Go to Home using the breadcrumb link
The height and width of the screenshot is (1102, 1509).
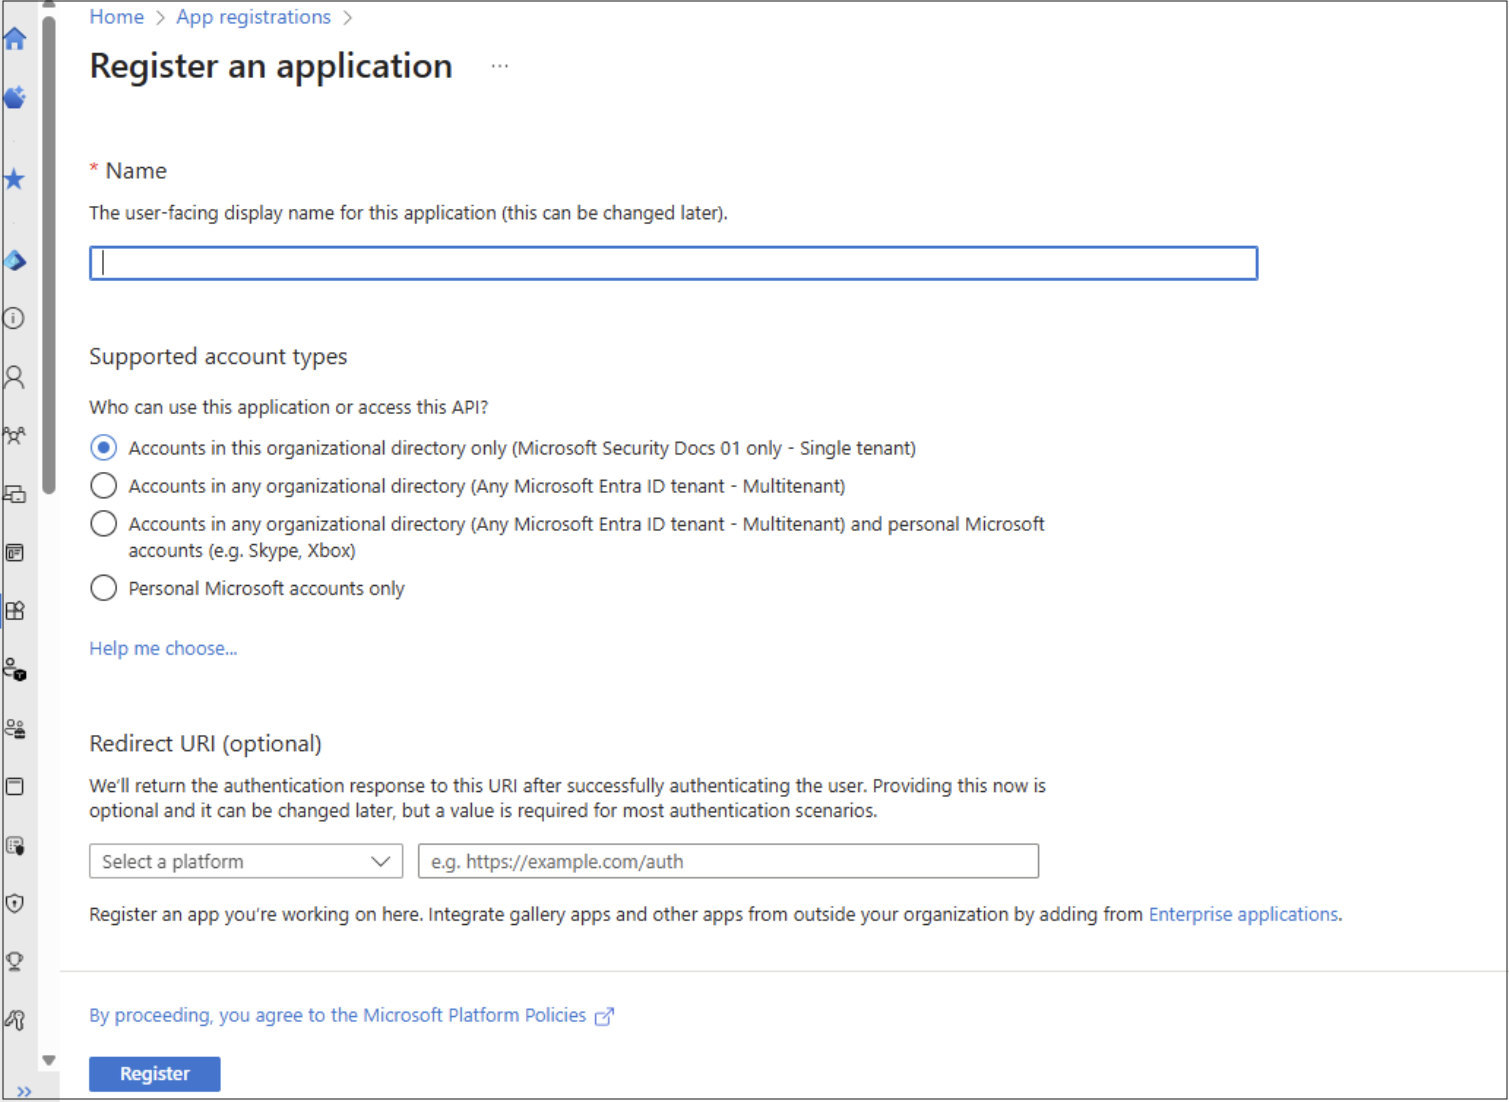click(116, 16)
